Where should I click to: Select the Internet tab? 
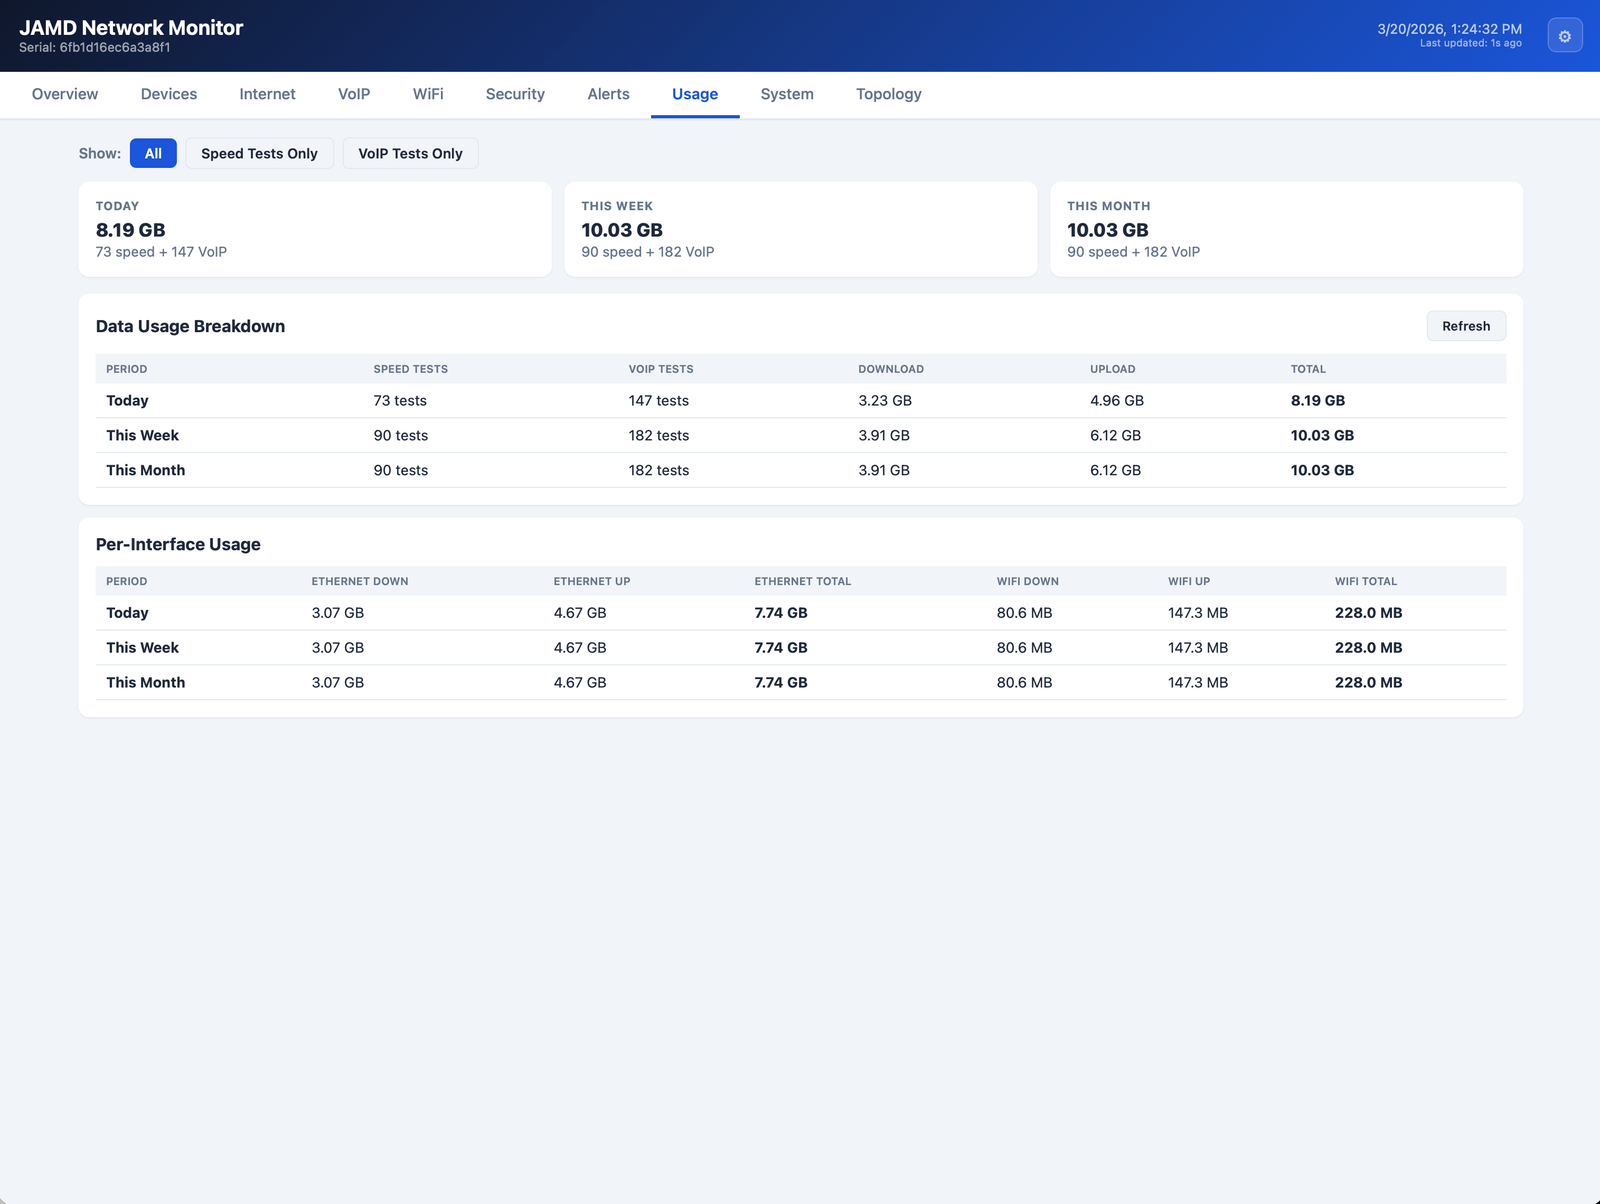(266, 94)
